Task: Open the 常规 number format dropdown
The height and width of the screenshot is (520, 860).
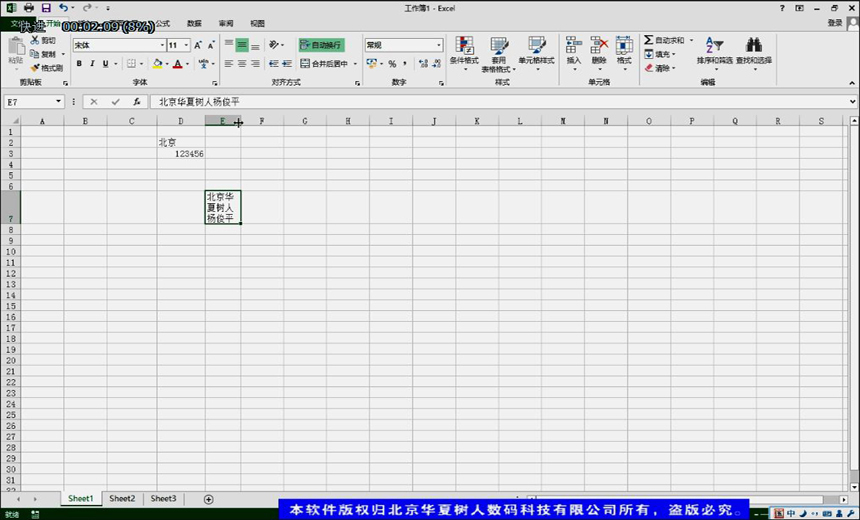Action: [439, 45]
